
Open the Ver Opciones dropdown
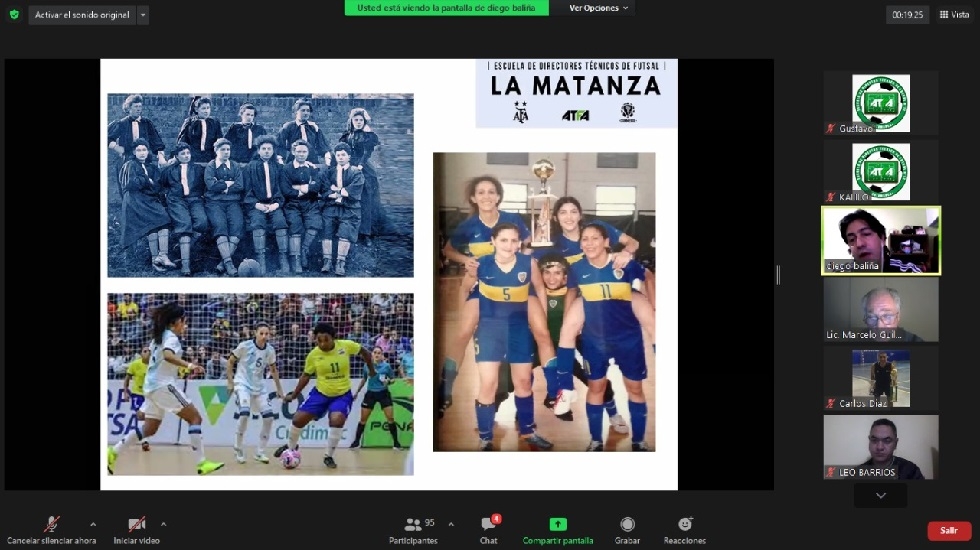pos(599,8)
